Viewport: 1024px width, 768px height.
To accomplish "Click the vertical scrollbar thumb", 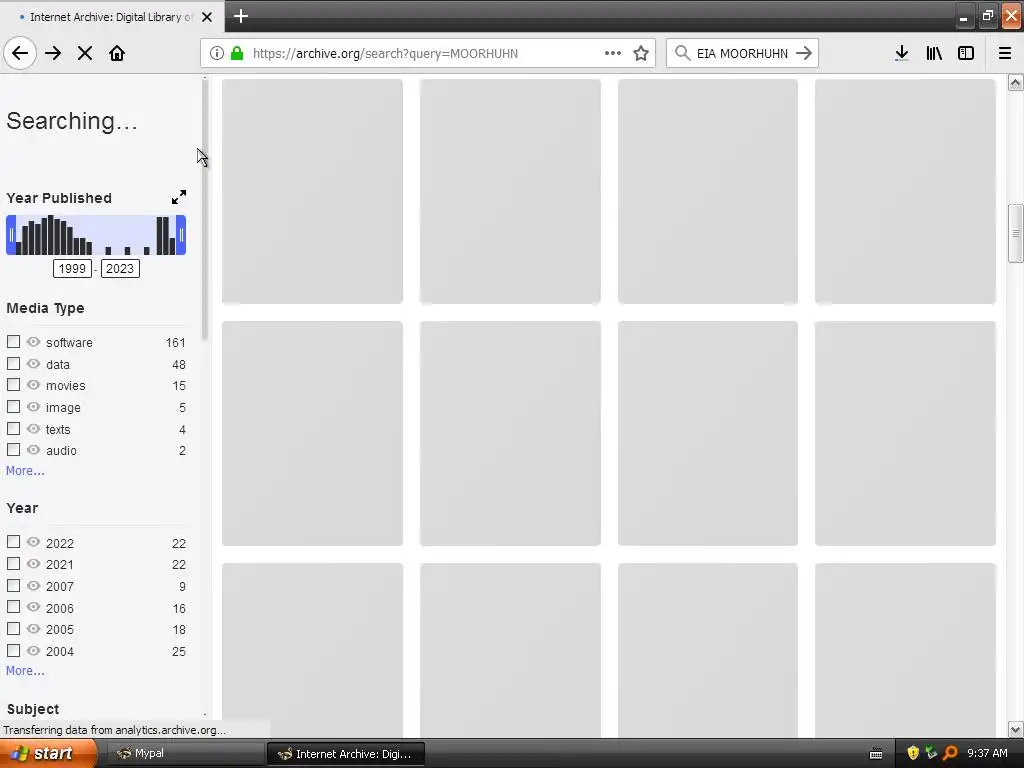I will click(1016, 233).
